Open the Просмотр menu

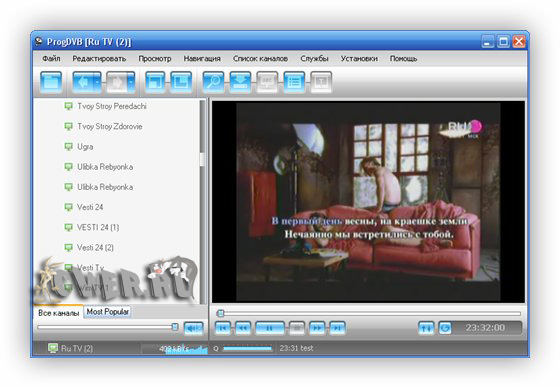point(155,58)
